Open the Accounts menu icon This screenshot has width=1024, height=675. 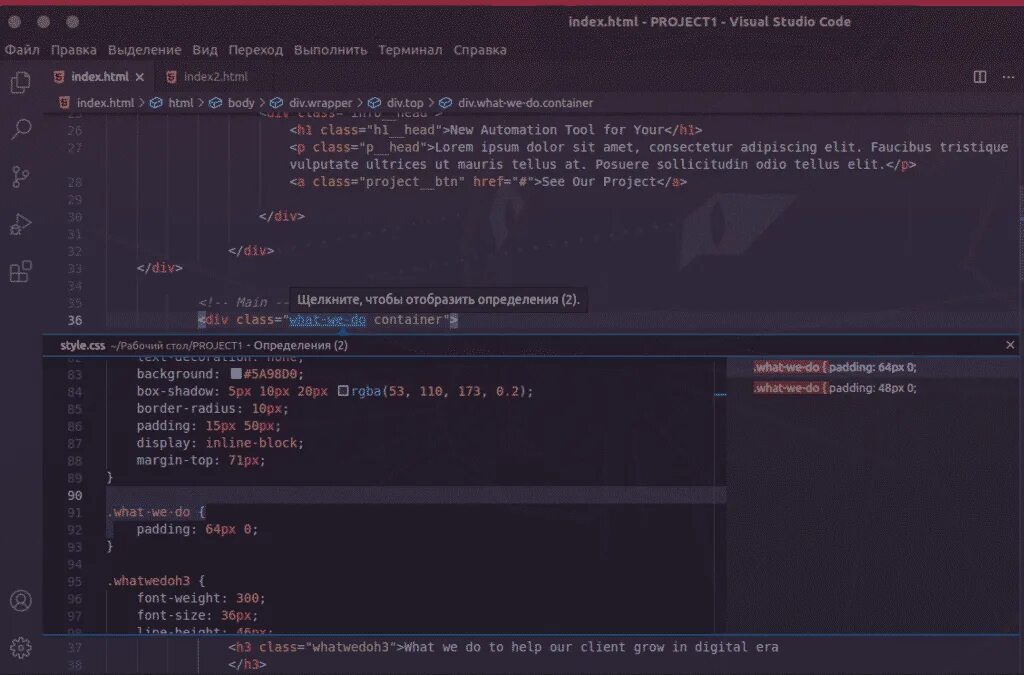pos(20,601)
